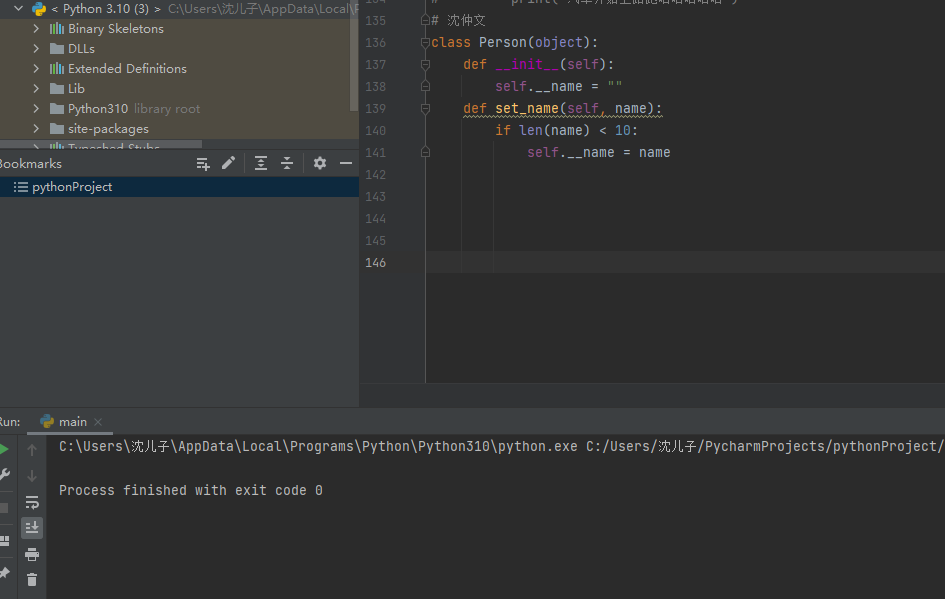Clear all console output with trash icon
Viewport: 945px width, 599px height.
pos(32,580)
